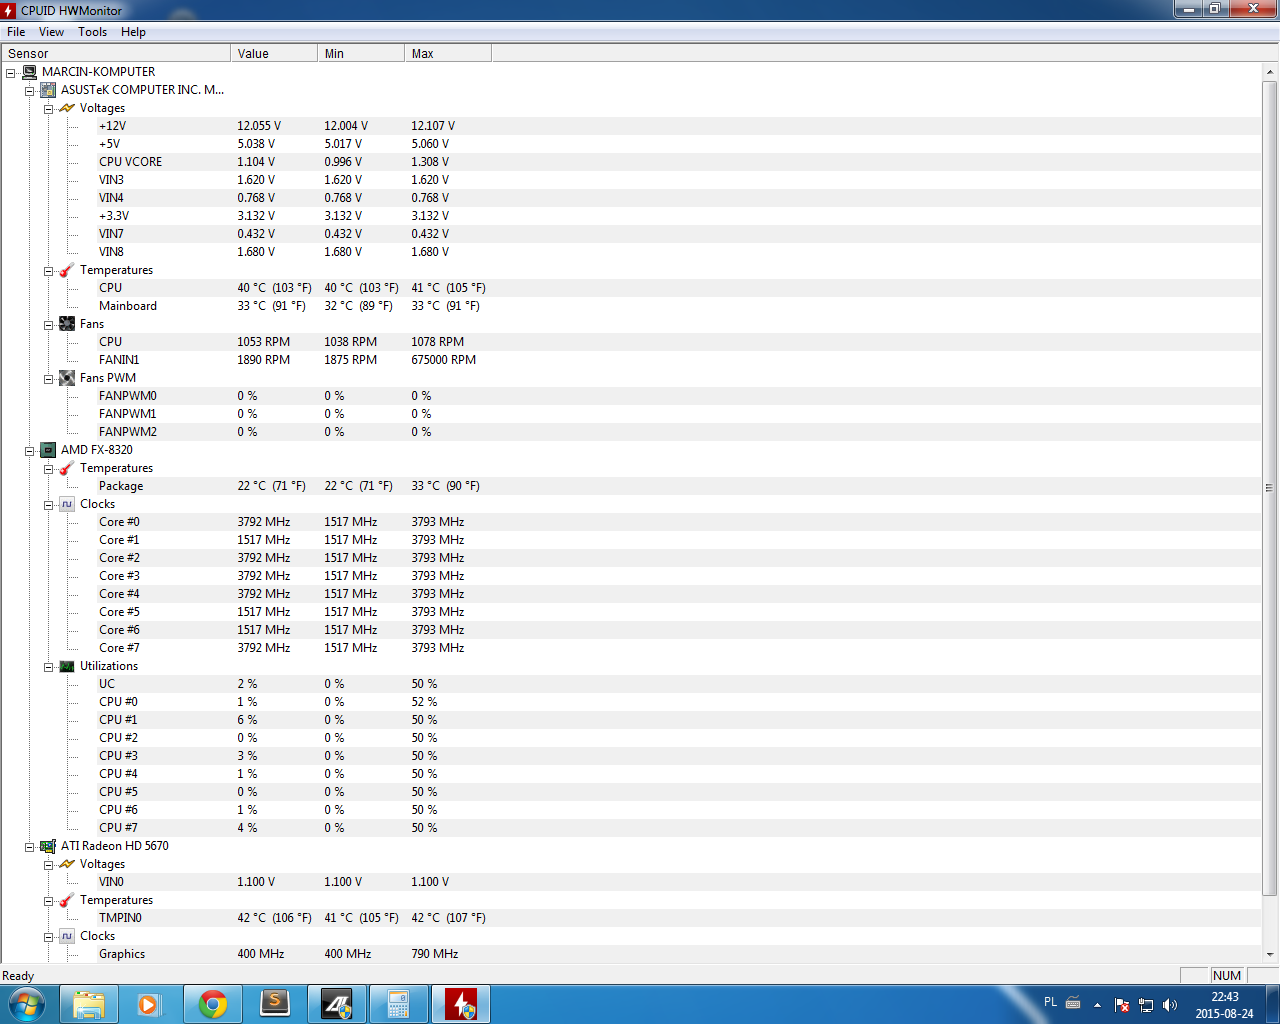Image resolution: width=1280 pixels, height=1024 pixels.
Task: Show hidden system tray icons
Action: point(1097,1005)
